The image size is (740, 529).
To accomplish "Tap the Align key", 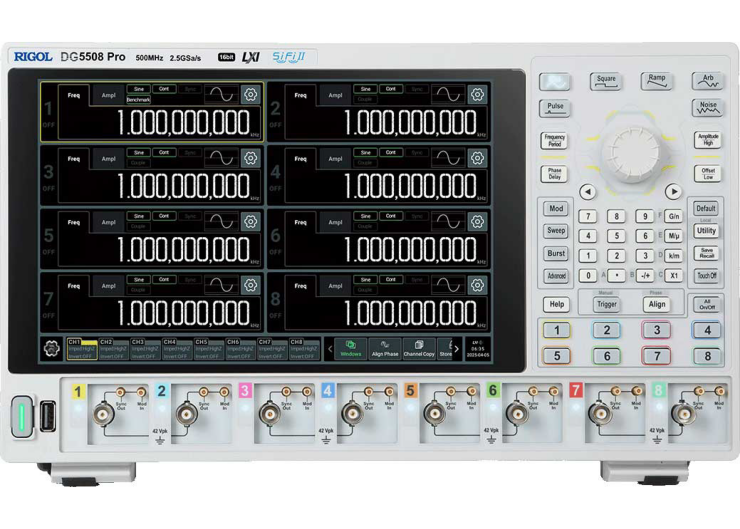I will tap(656, 304).
